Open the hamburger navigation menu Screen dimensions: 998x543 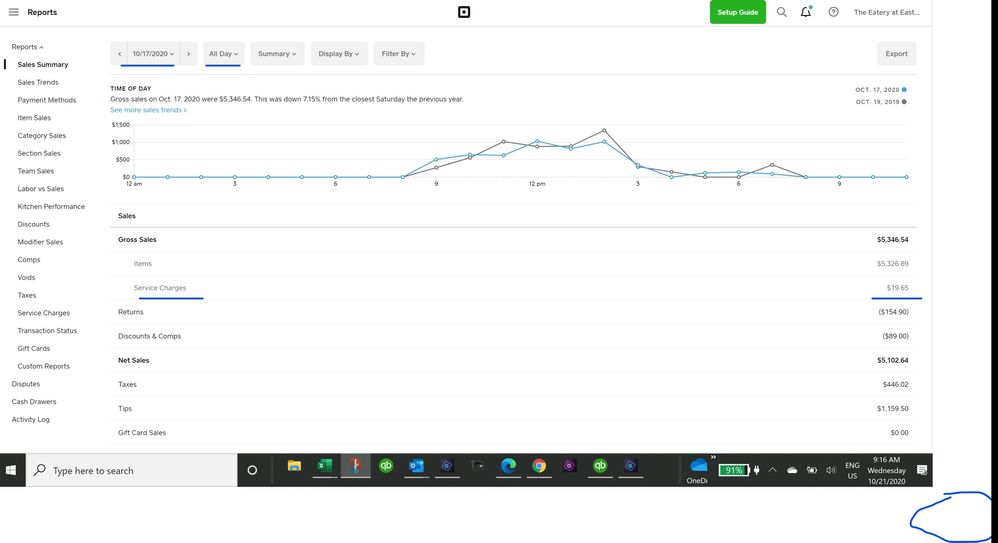point(13,12)
